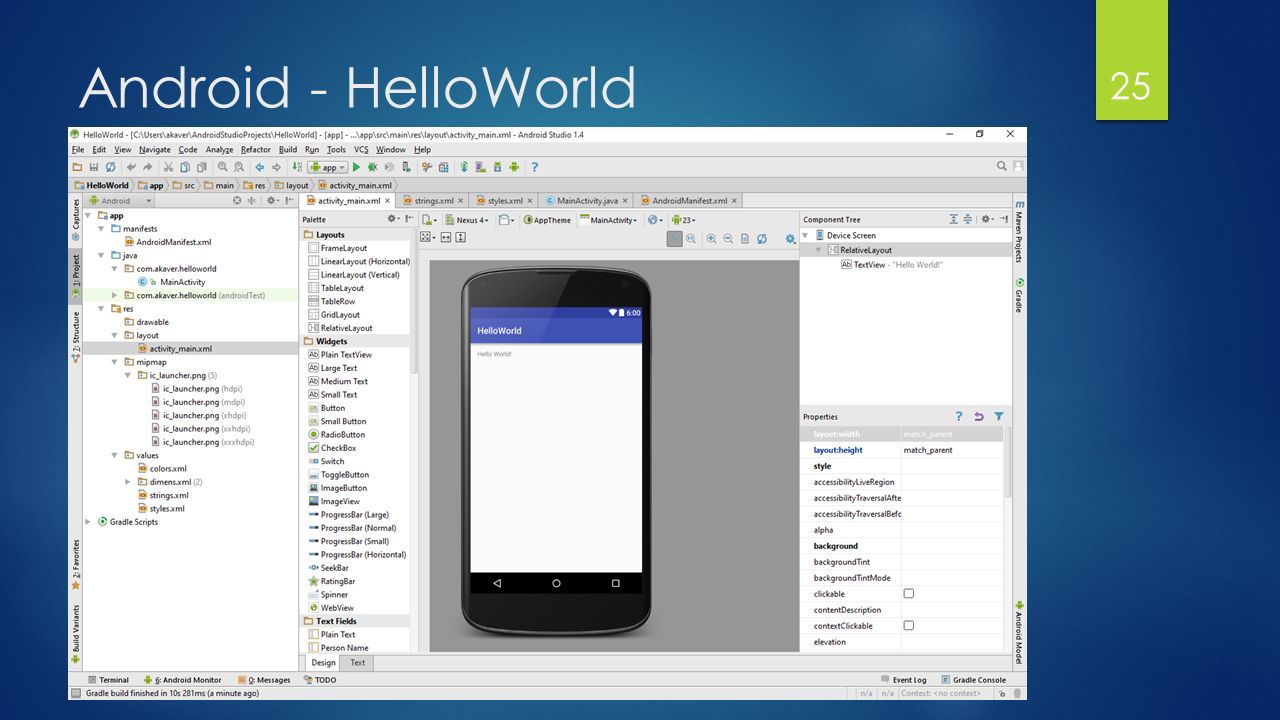Expand all in the Component Tree
Screen dimensions: 1280x720
[x=953, y=219]
